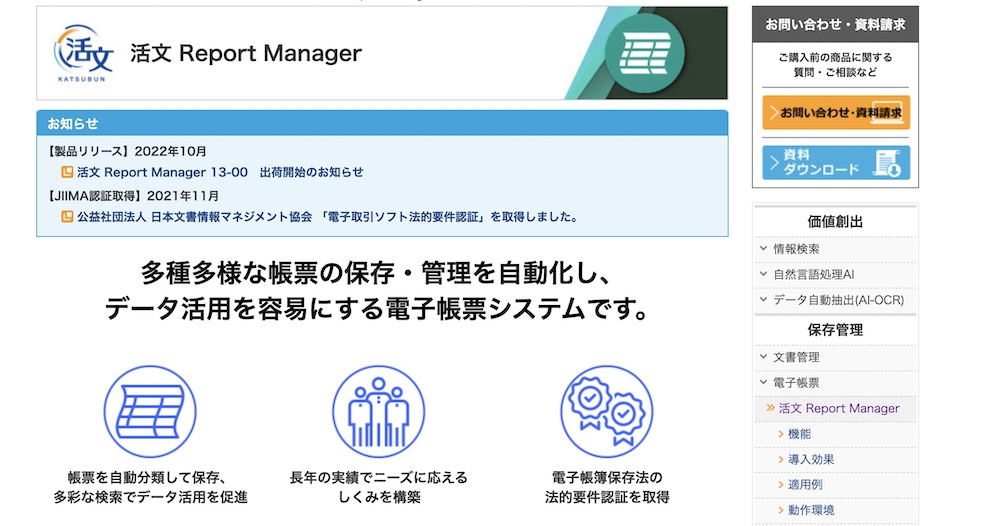Click the orange お問い合わせ・資料請求 button
Image resolution: width=1000 pixels, height=526 pixels.
point(835,112)
